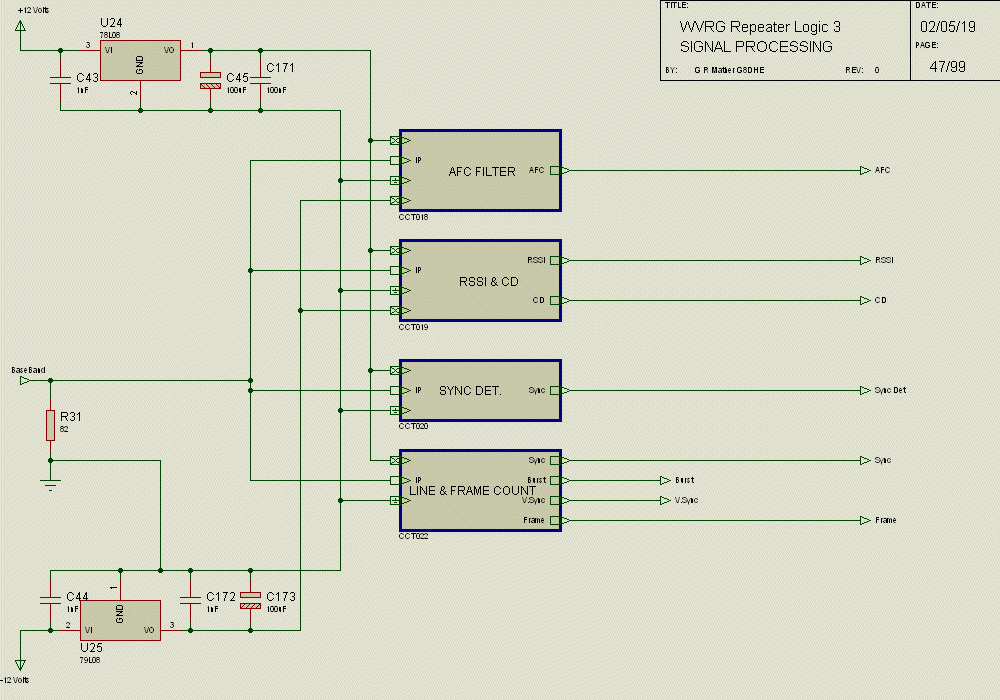This screenshot has width=1000, height=700.
Task: Click the 'SIGNAL PROCESSING' title line
Action: [756, 47]
